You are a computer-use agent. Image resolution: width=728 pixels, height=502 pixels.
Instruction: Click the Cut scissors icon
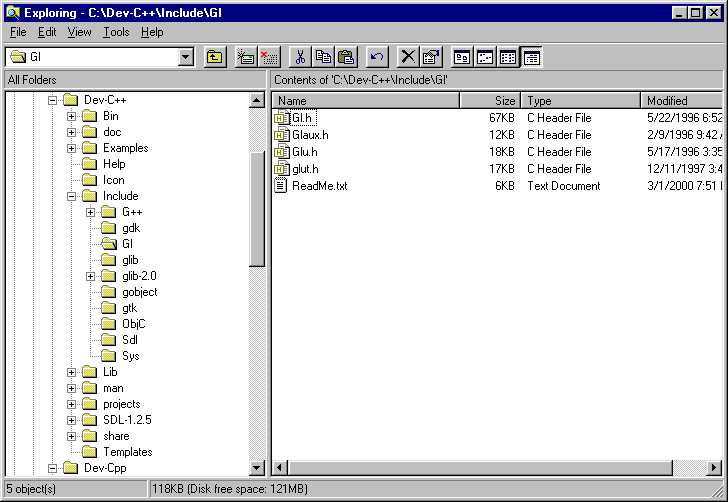[300, 57]
